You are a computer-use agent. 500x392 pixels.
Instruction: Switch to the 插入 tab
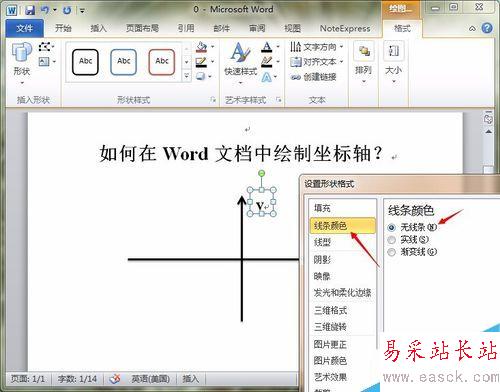pyautogui.click(x=99, y=28)
